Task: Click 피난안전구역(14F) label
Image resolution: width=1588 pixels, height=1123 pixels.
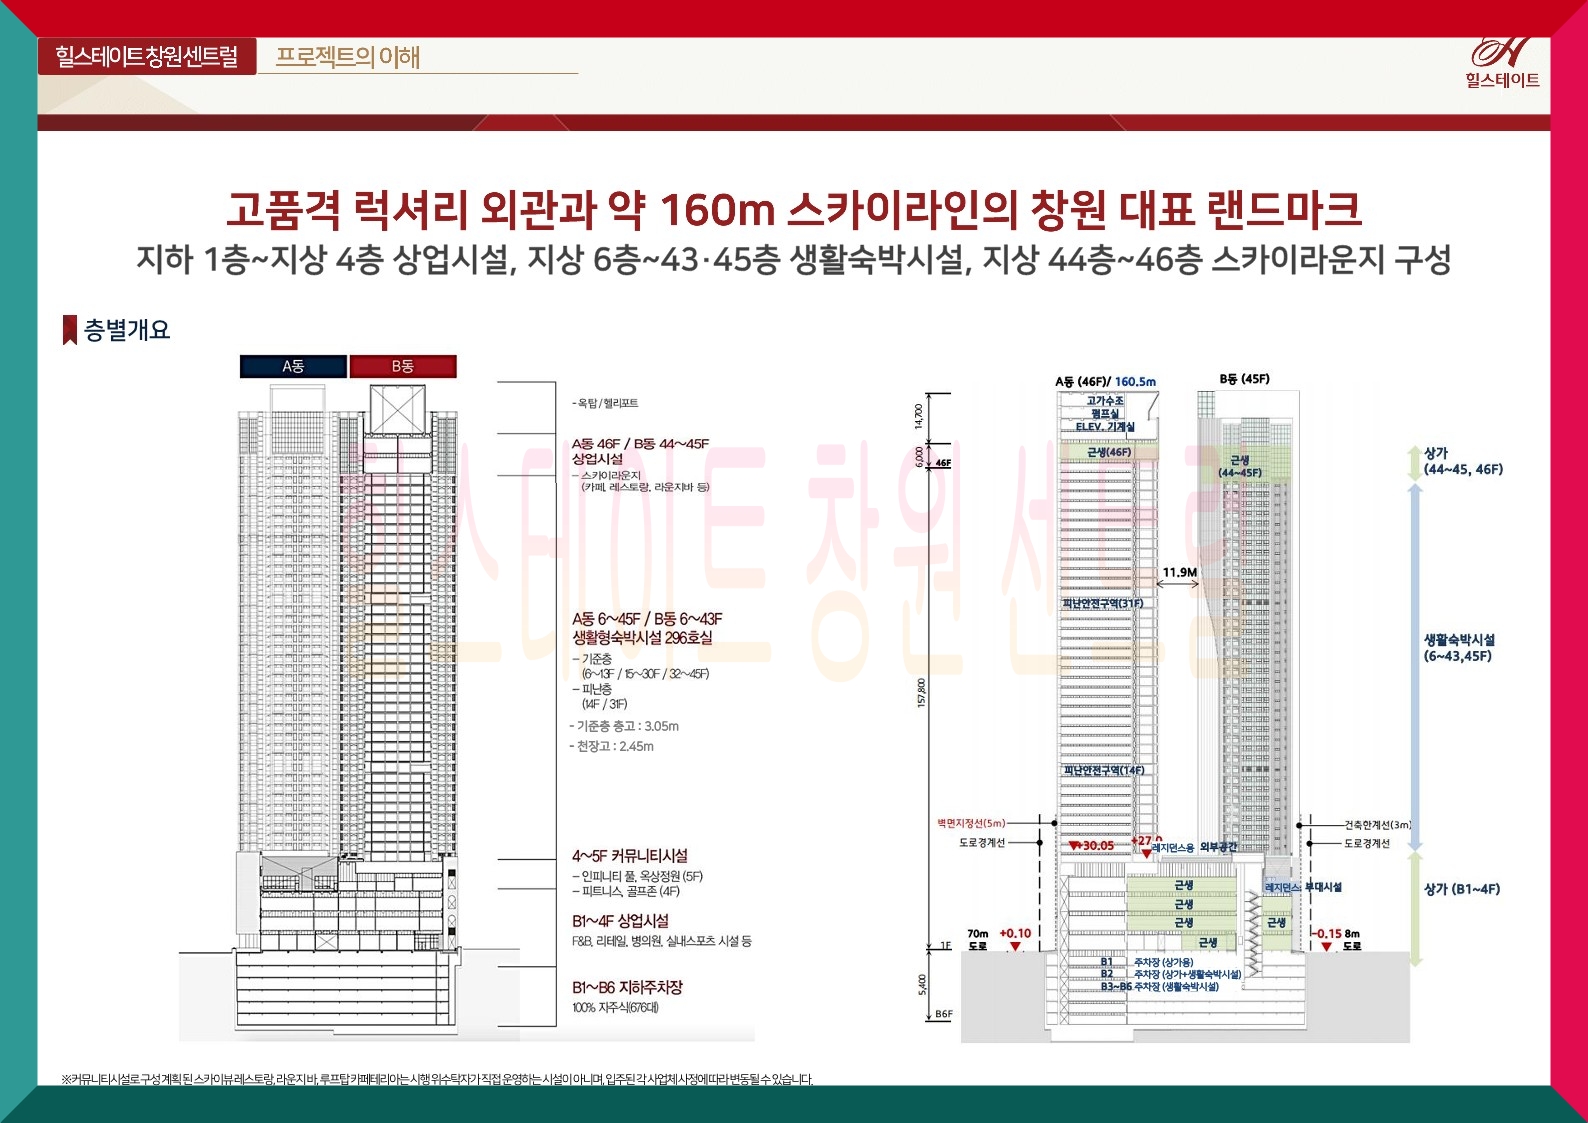Action: coord(1104,770)
